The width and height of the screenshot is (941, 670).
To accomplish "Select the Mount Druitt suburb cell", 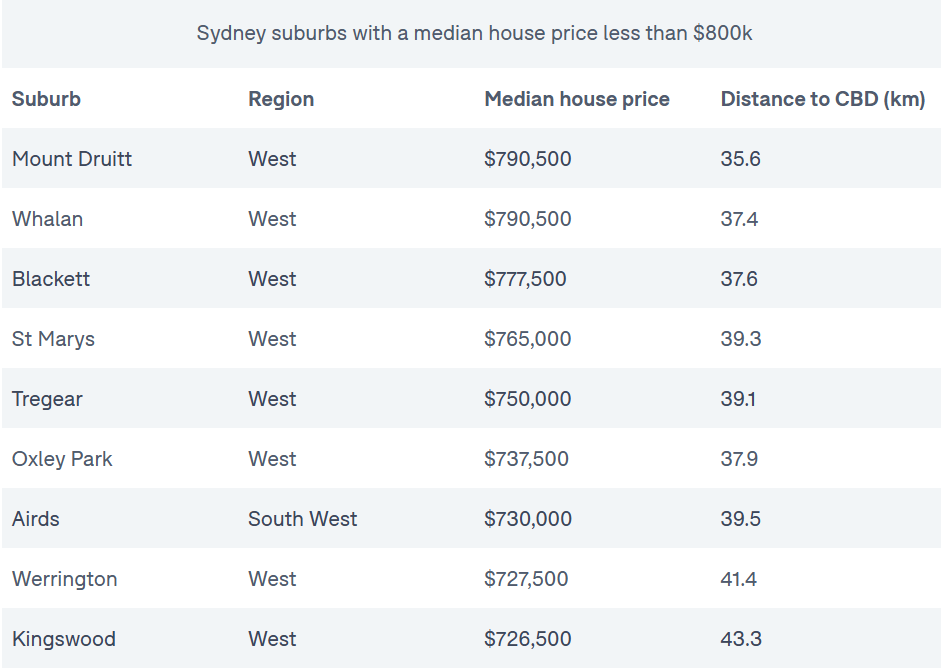I will pyautogui.click(x=72, y=158).
